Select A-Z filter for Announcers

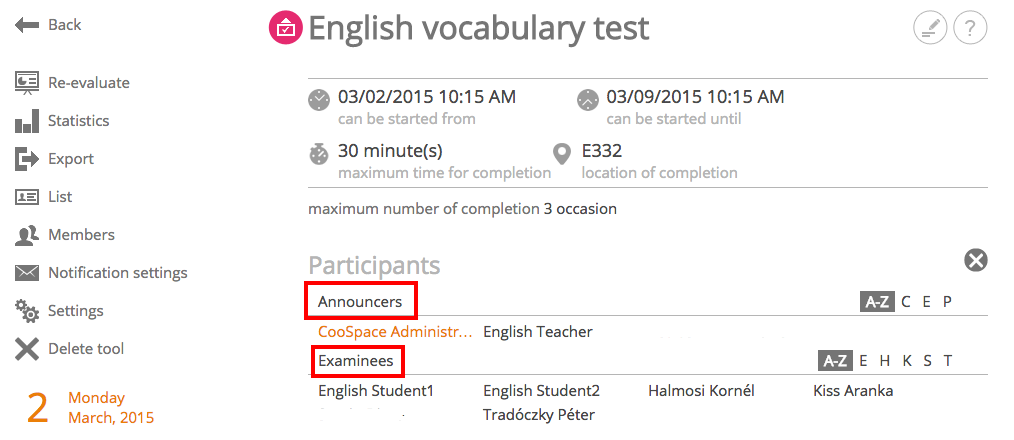[x=877, y=302]
